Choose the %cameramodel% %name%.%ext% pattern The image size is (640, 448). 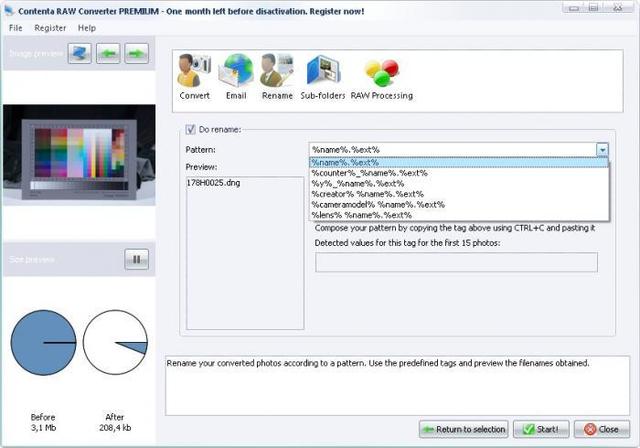click(x=459, y=205)
